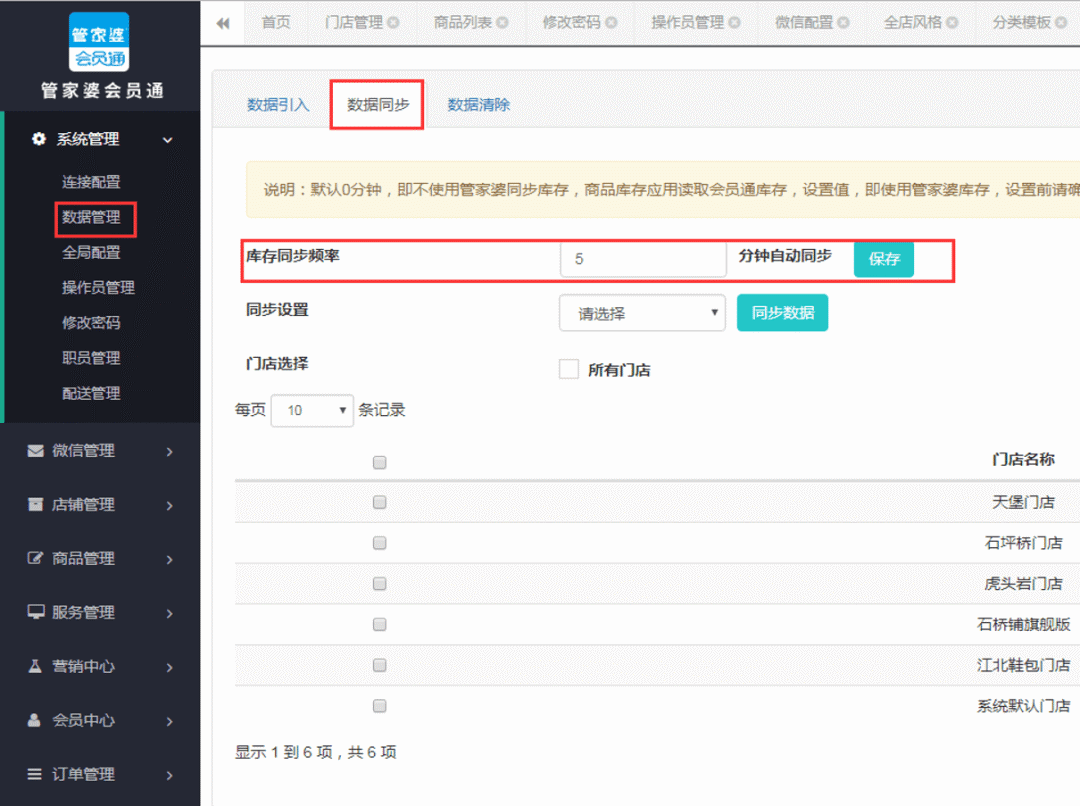Select the 虎头岩门店 row checkbox

(379, 583)
